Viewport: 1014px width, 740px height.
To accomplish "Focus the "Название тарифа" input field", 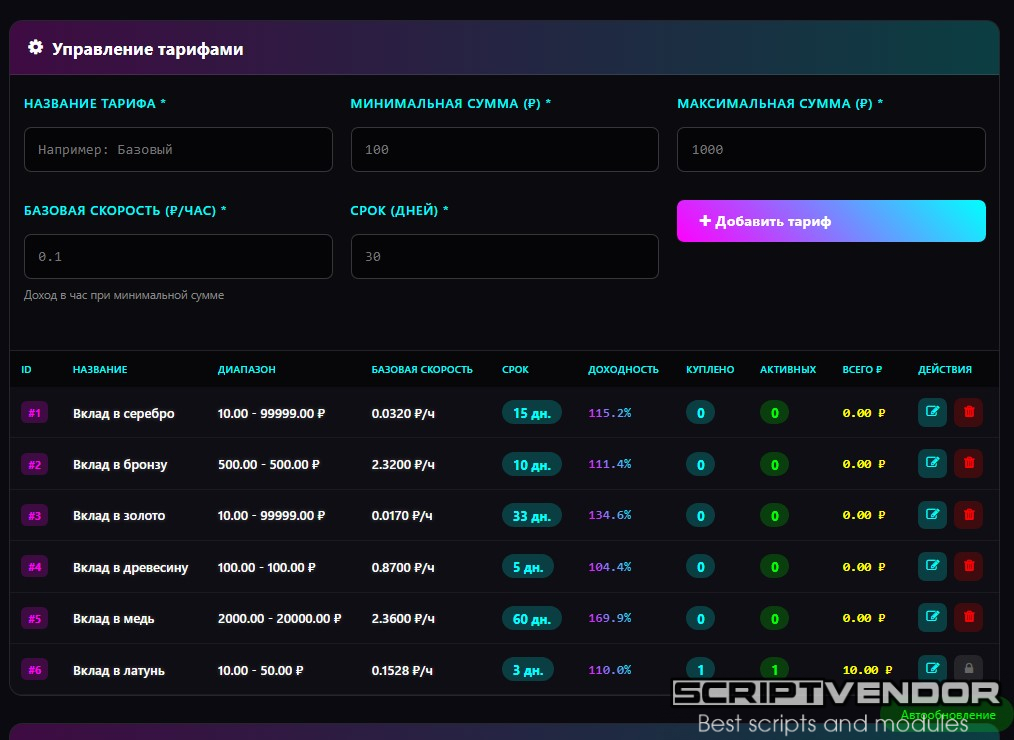I will tap(178, 149).
